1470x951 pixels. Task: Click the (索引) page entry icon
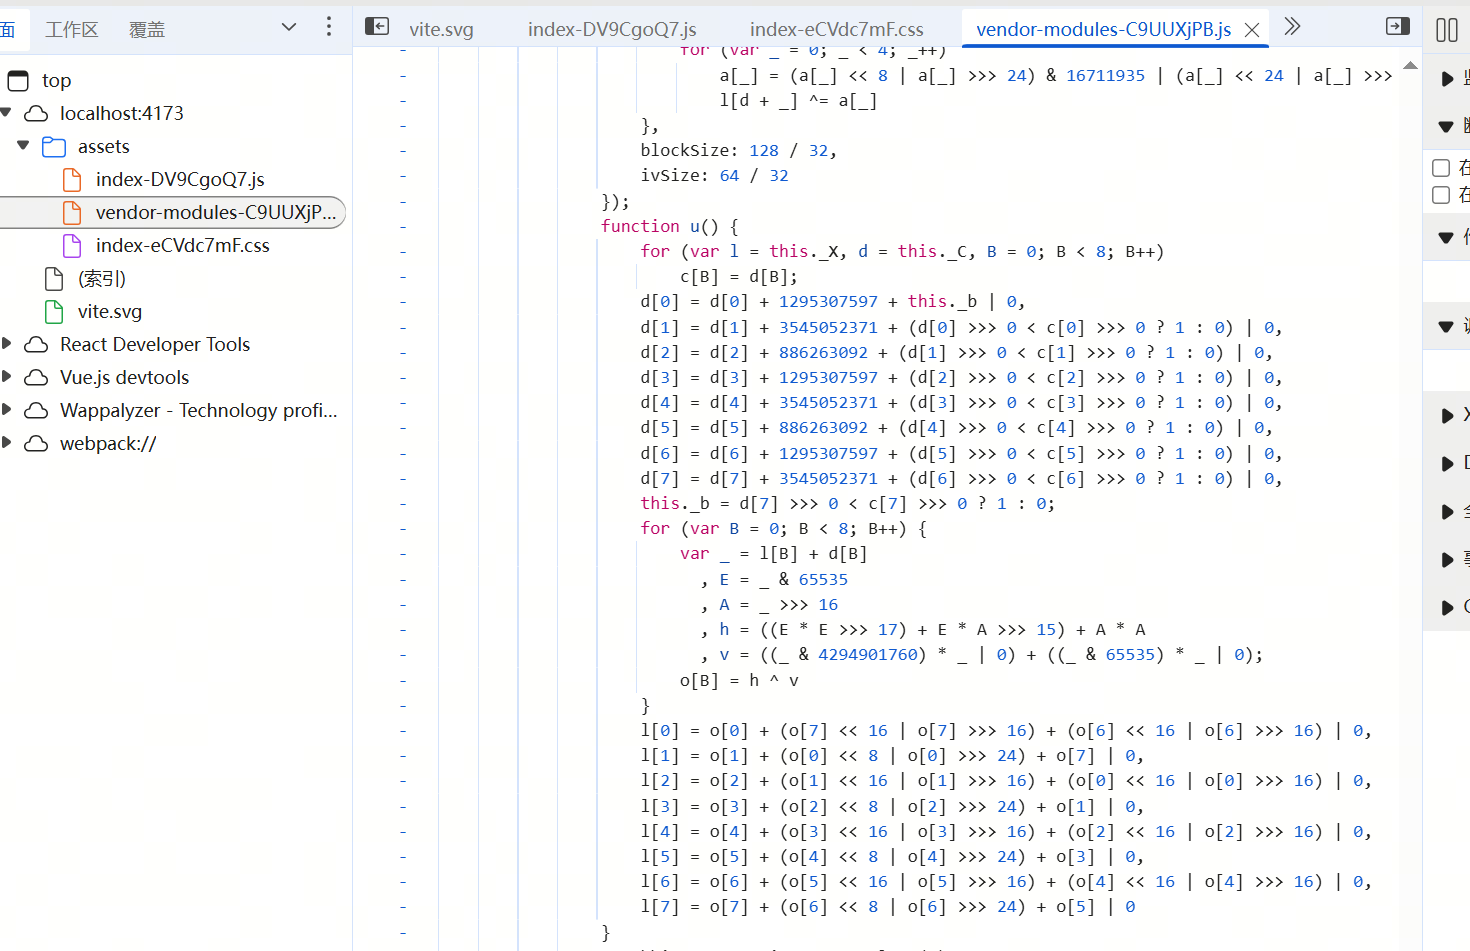coord(53,278)
